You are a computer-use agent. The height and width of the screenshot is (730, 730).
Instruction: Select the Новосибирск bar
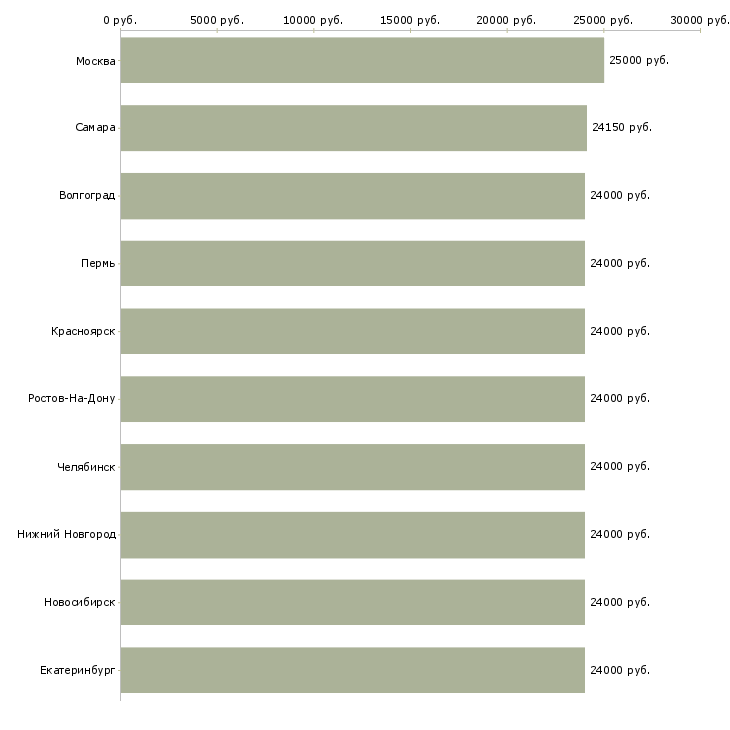pyautogui.click(x=352, y=602)
